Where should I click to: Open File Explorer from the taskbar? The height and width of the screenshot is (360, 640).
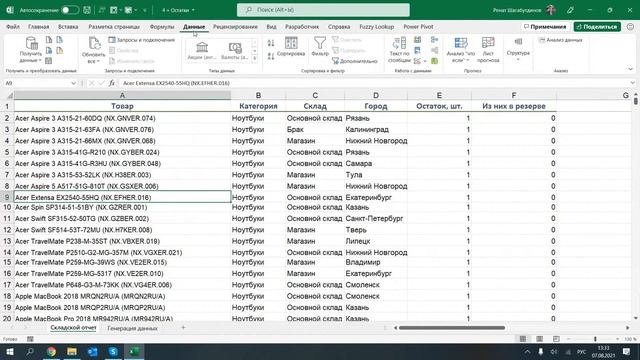pos(72,351)
